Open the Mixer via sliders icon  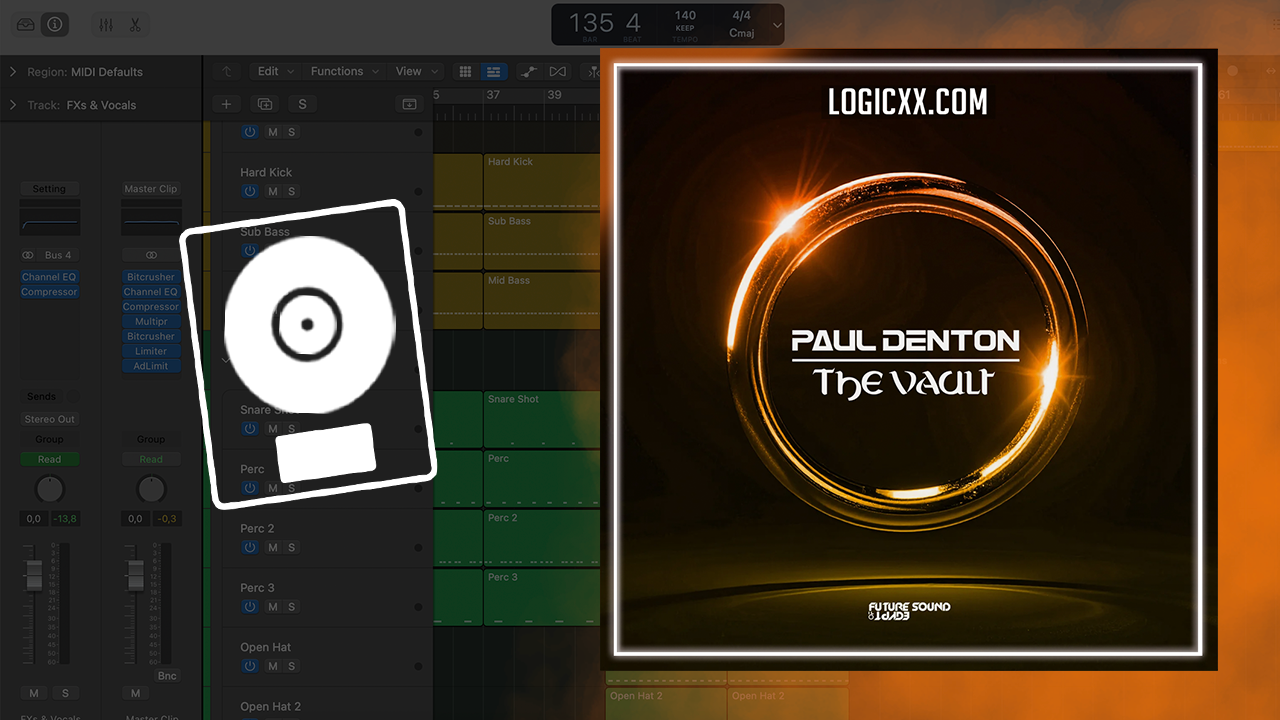tap(106, 25)
